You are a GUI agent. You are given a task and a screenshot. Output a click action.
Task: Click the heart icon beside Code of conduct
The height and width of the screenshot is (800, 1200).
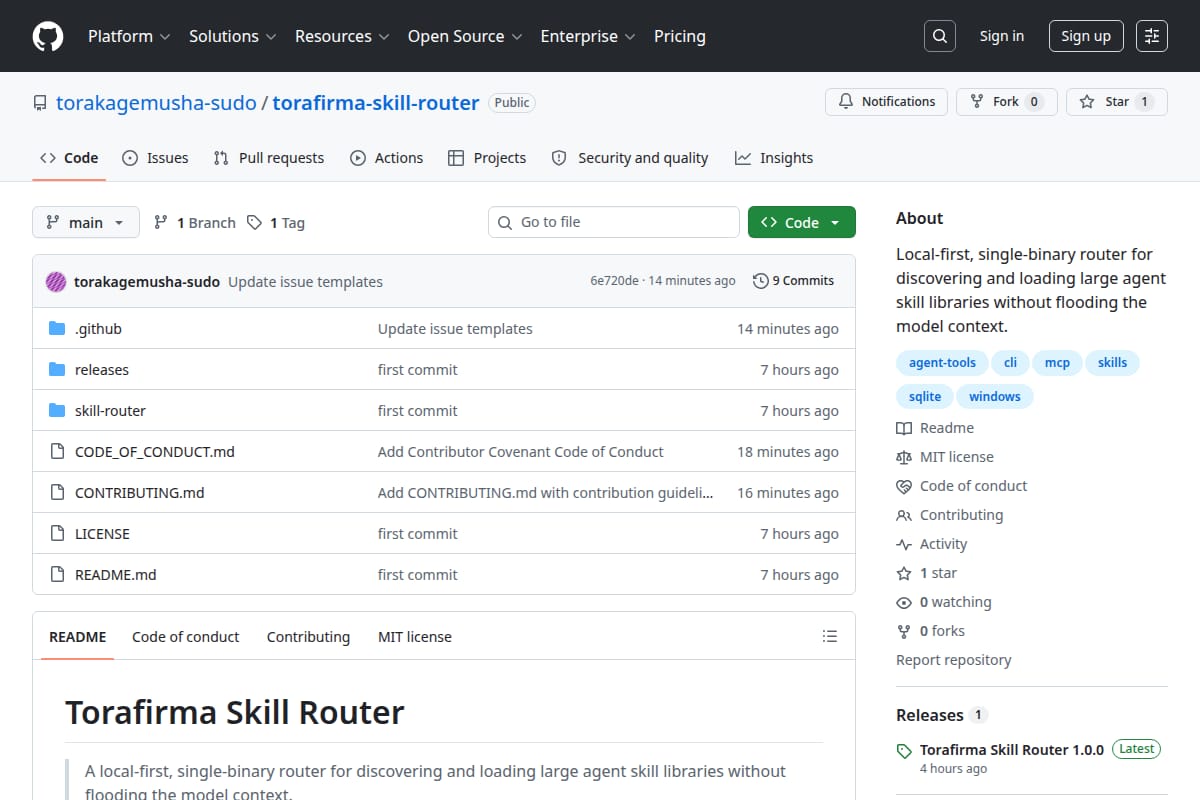point(904,486)
